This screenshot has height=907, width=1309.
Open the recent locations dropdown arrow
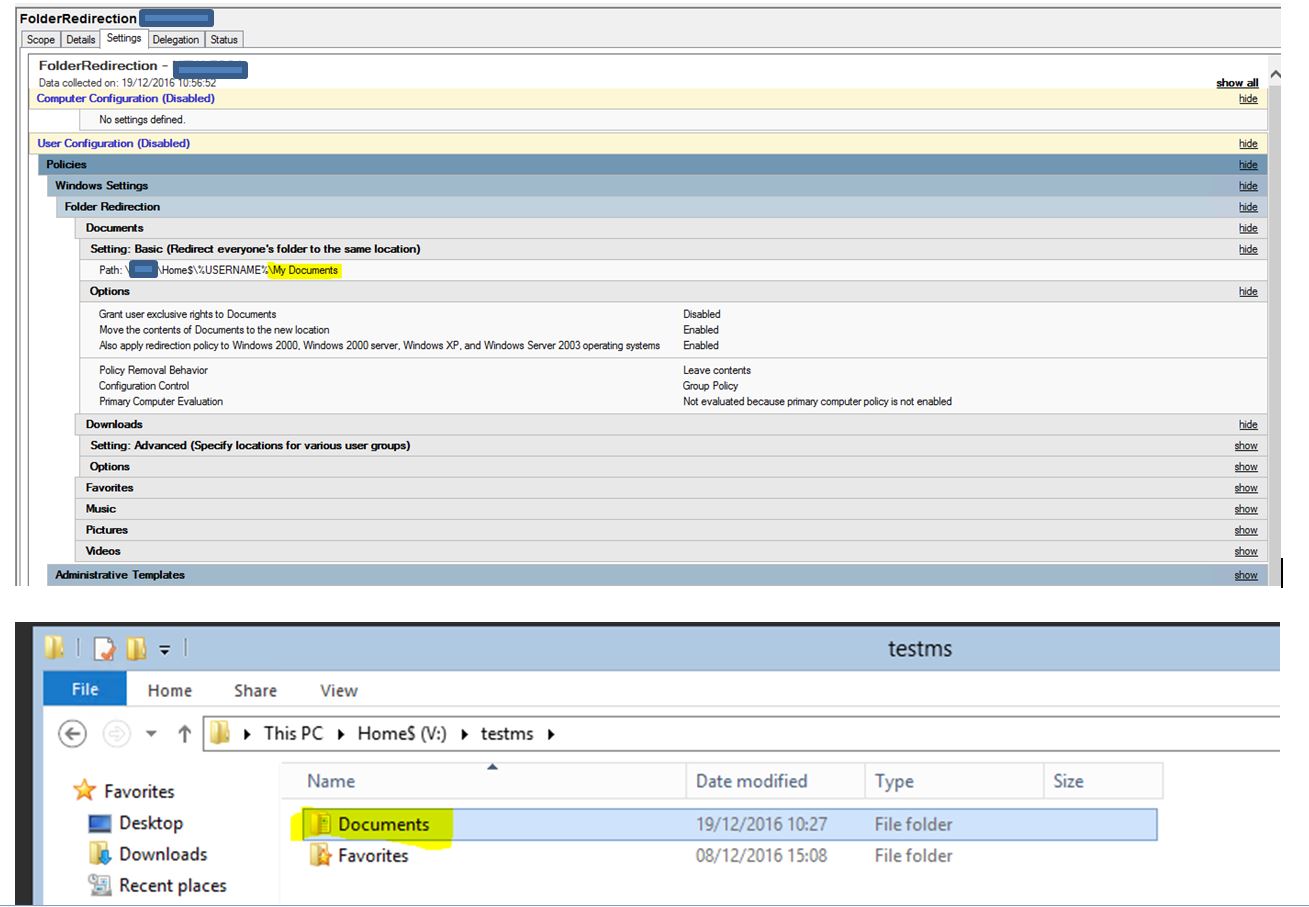coord(152,734)
